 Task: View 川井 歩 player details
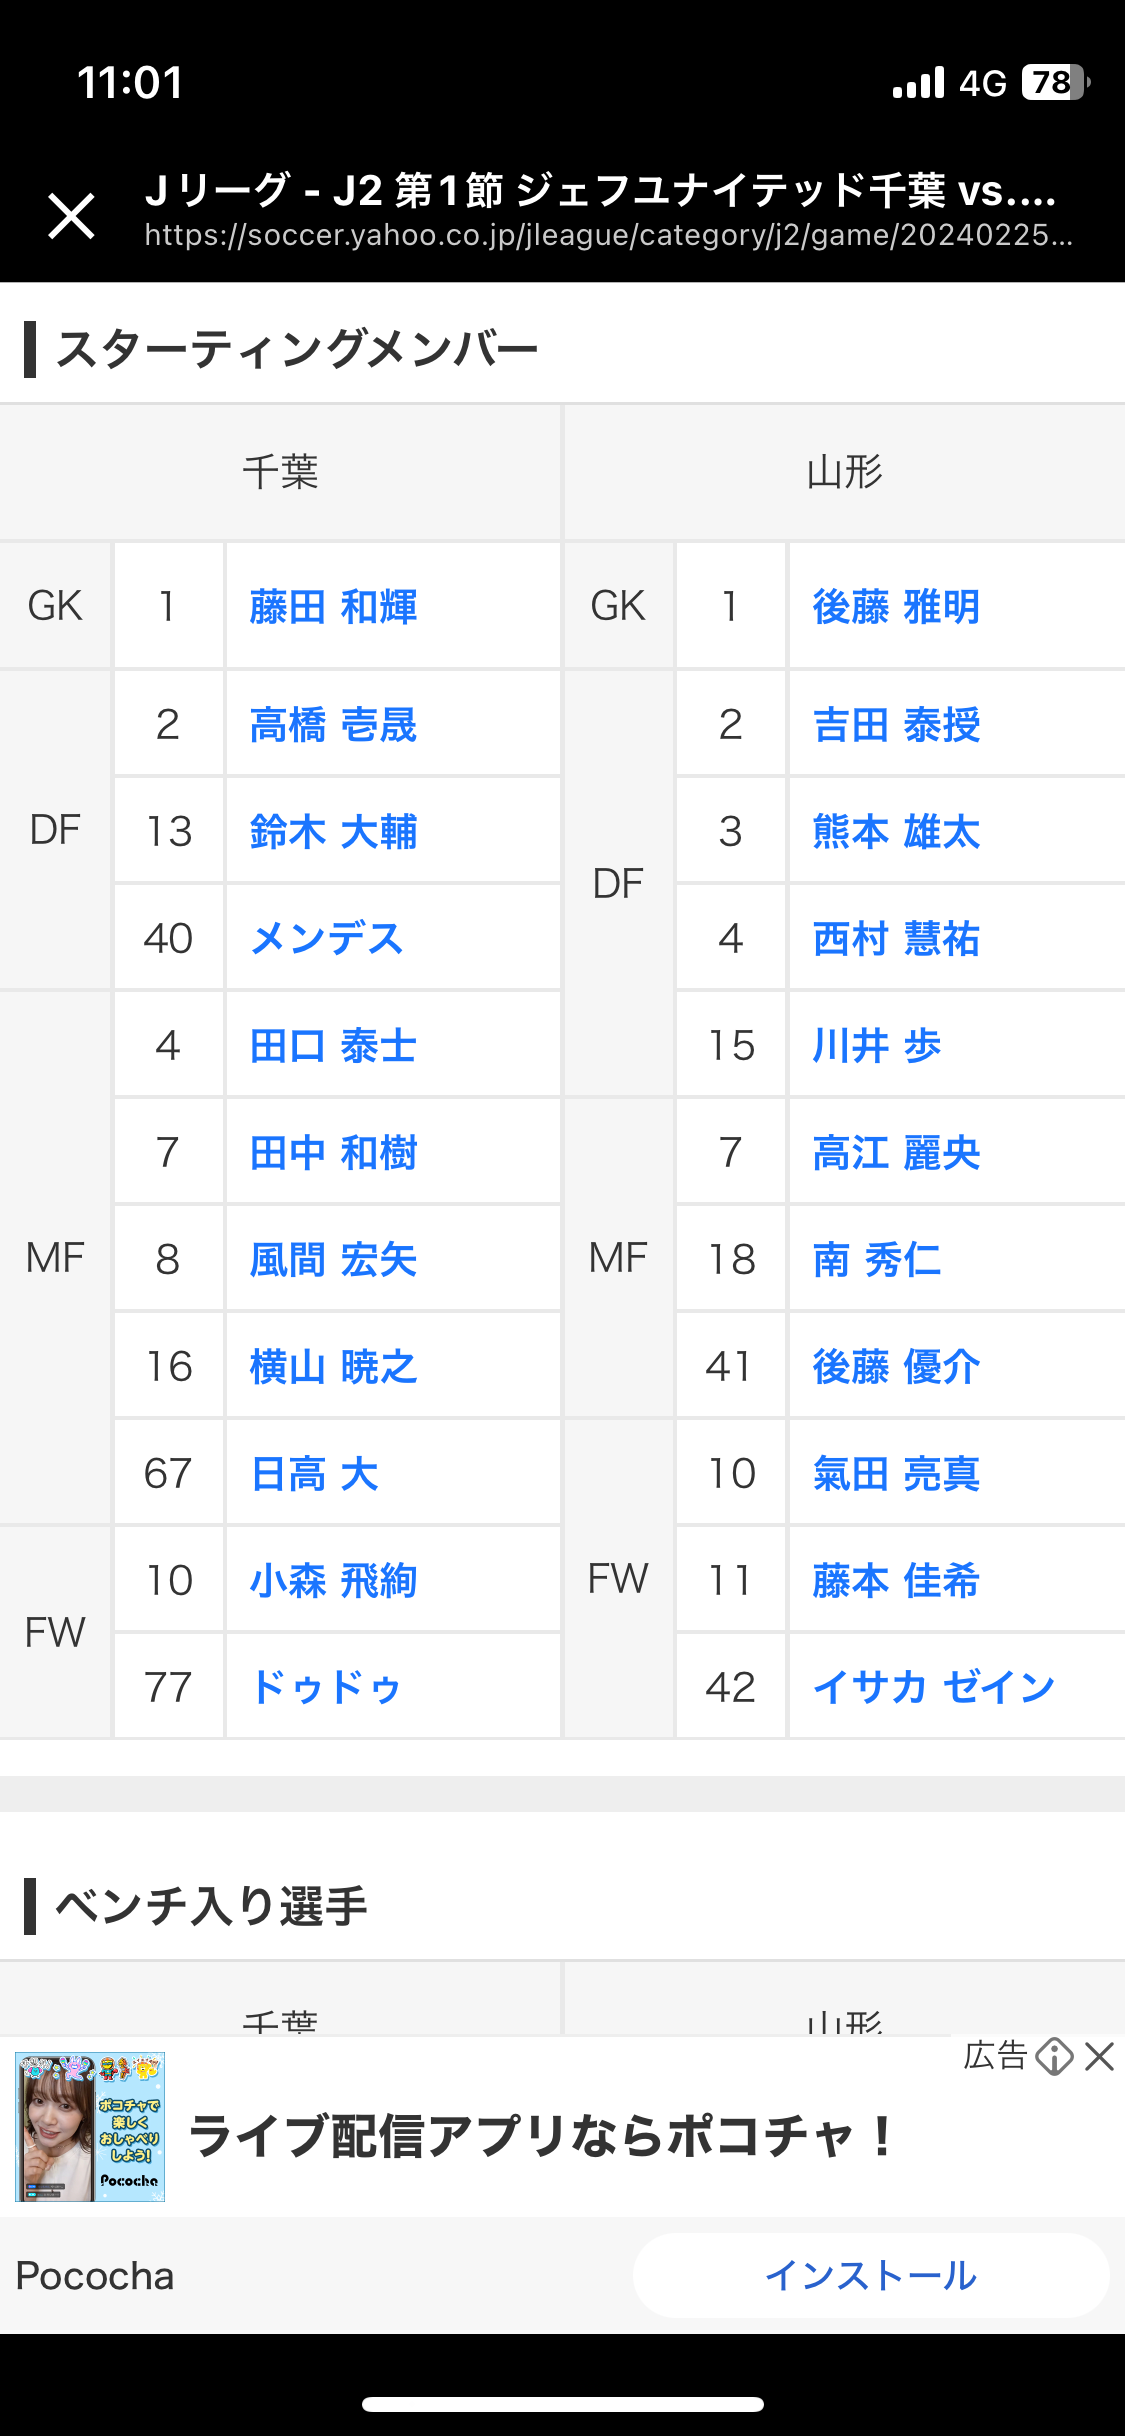pos(877,1046)
